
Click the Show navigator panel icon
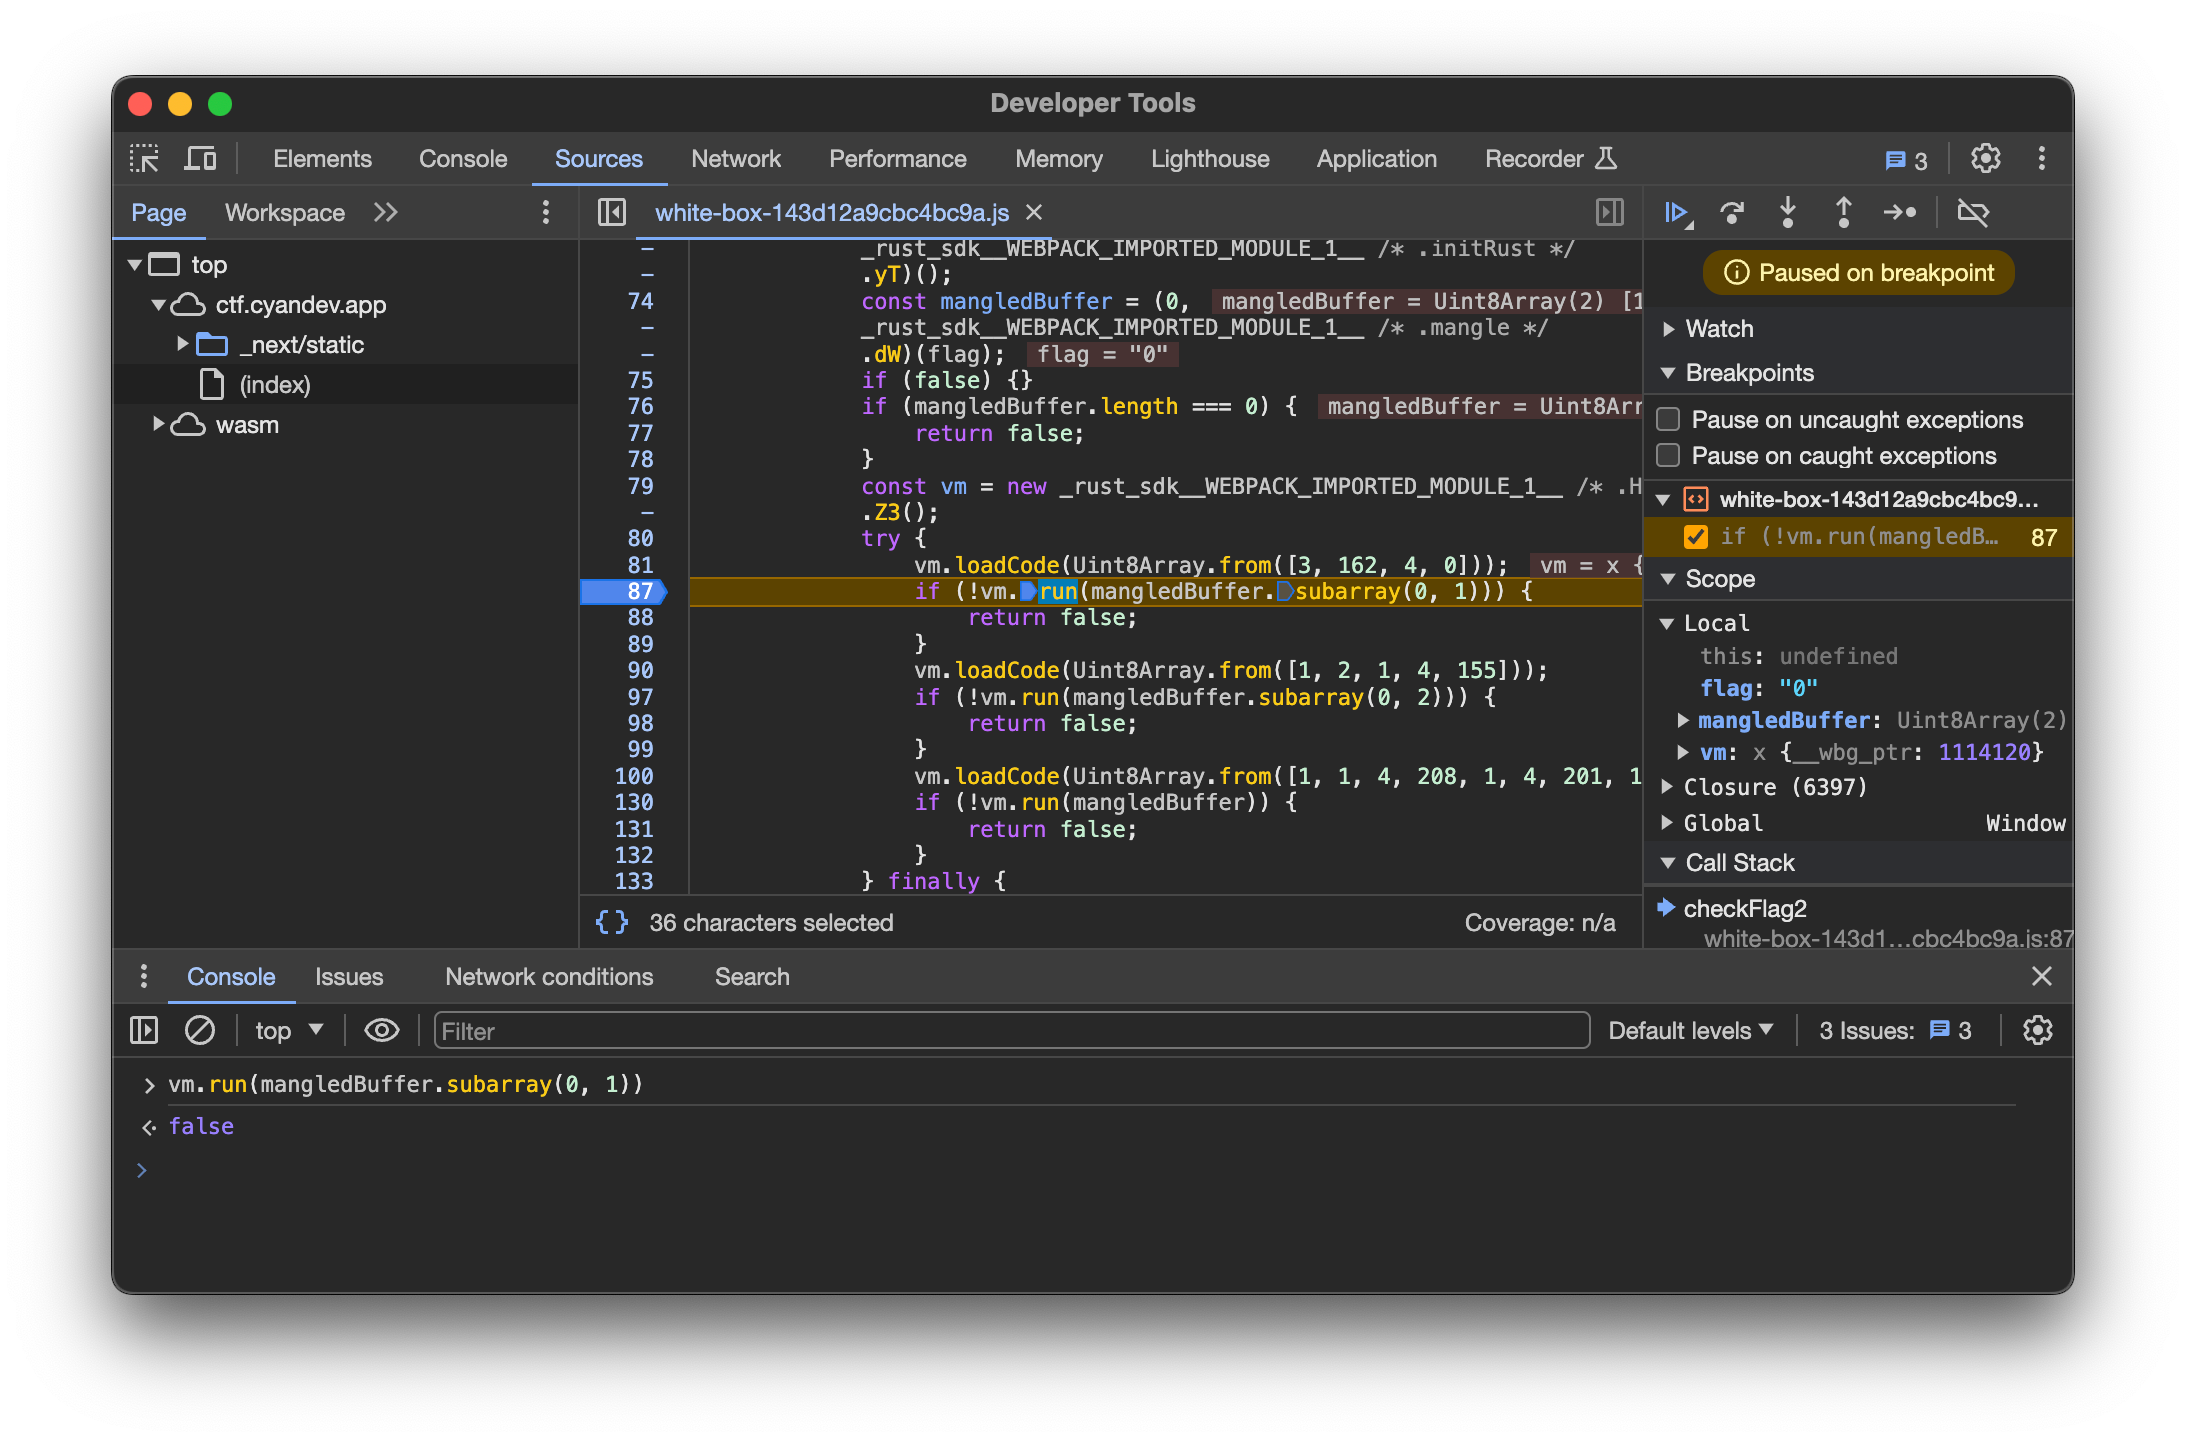611,211
